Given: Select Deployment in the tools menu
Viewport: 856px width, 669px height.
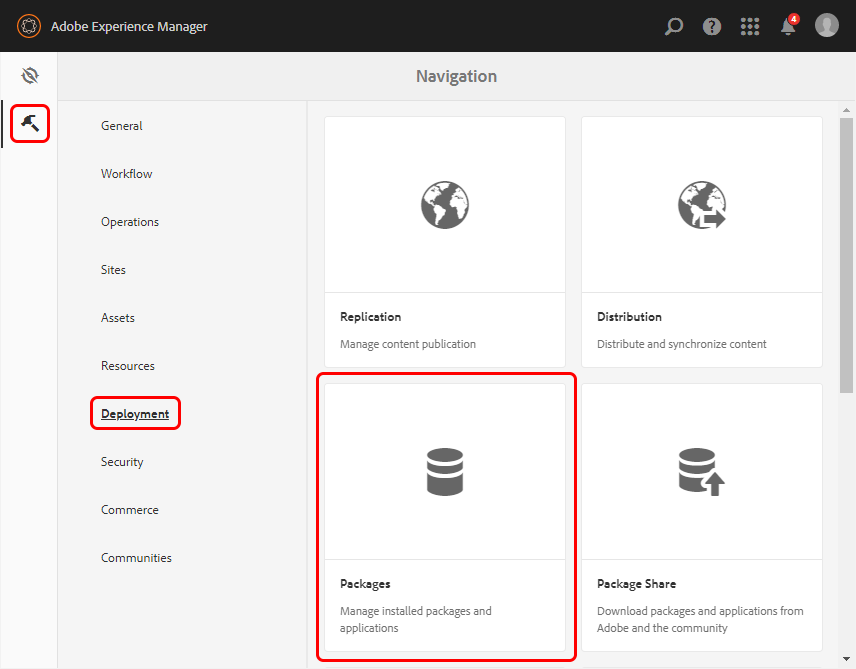Looking at the screenshot, I should click(x=135, y=414).
